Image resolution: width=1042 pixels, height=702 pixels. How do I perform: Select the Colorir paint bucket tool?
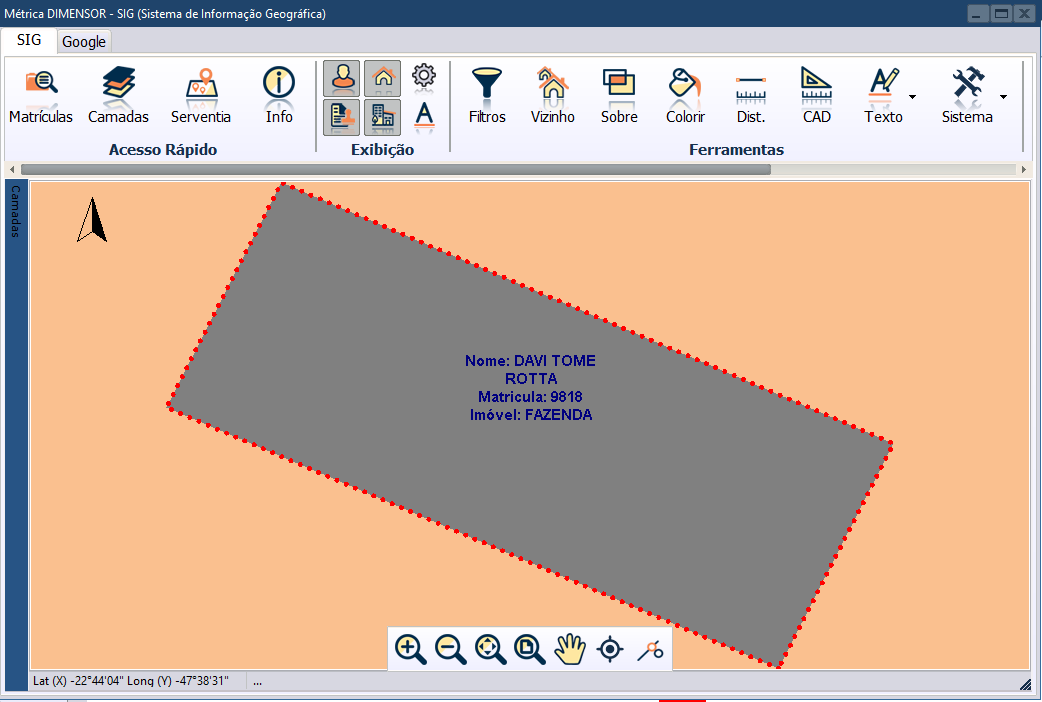click(x=685, y=95)
